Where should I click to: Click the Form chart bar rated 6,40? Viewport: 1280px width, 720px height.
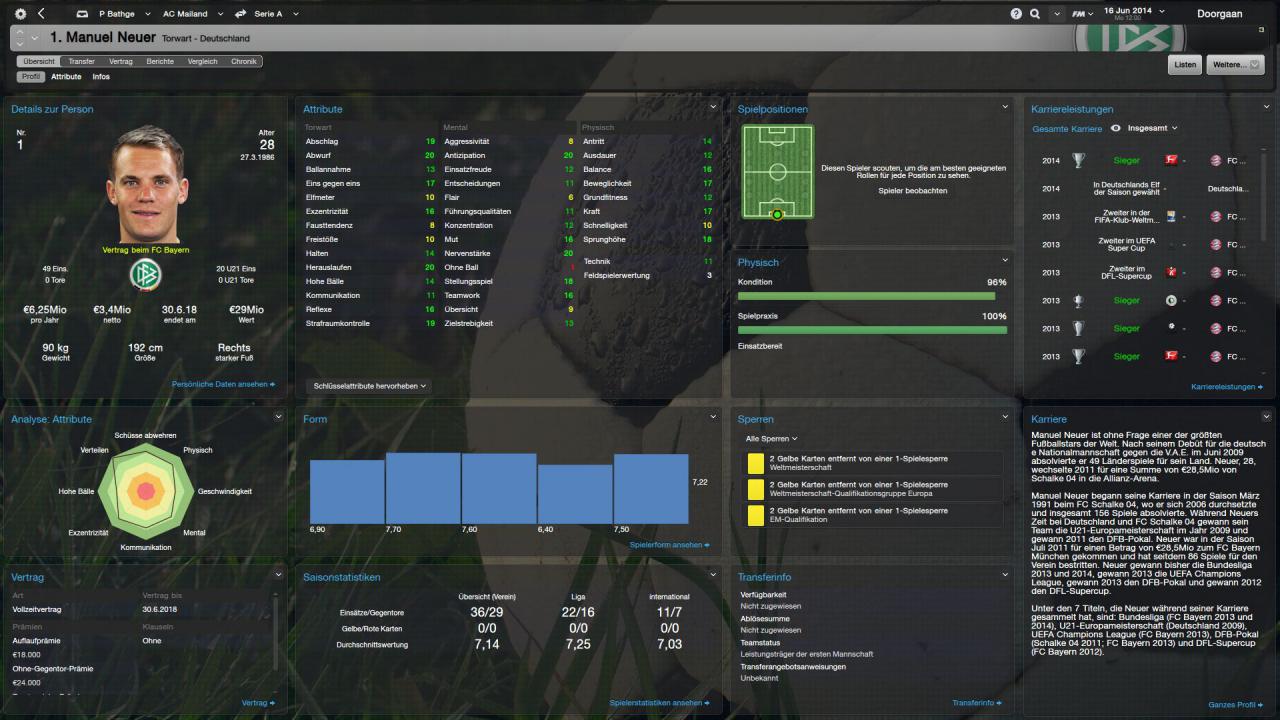(x=575, y=494)
